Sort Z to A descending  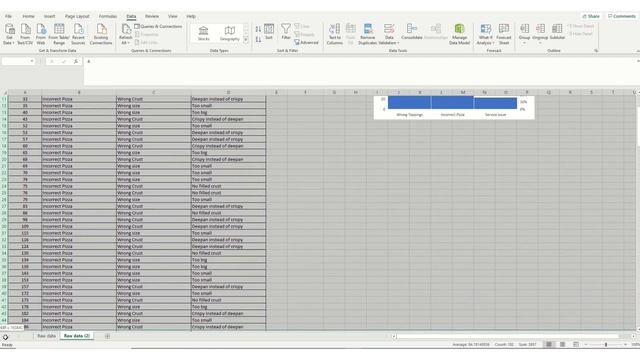[x=258, y=40]
